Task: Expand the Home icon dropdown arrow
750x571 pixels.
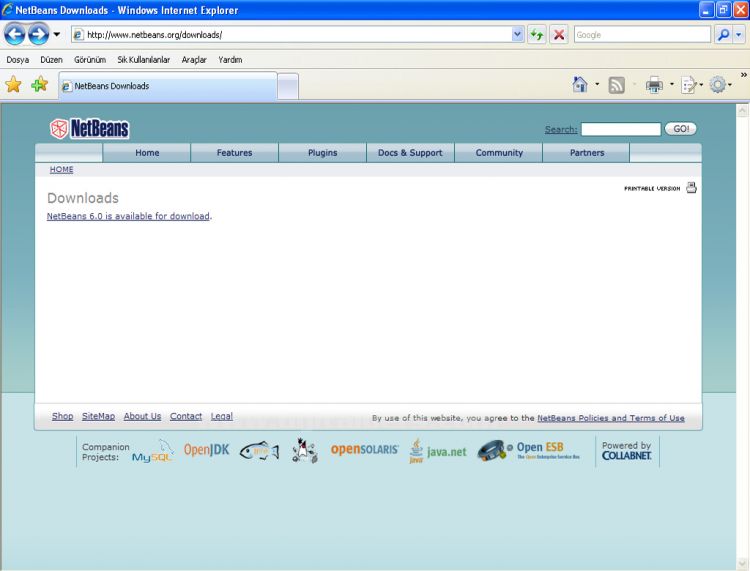Action: point(597,85)
